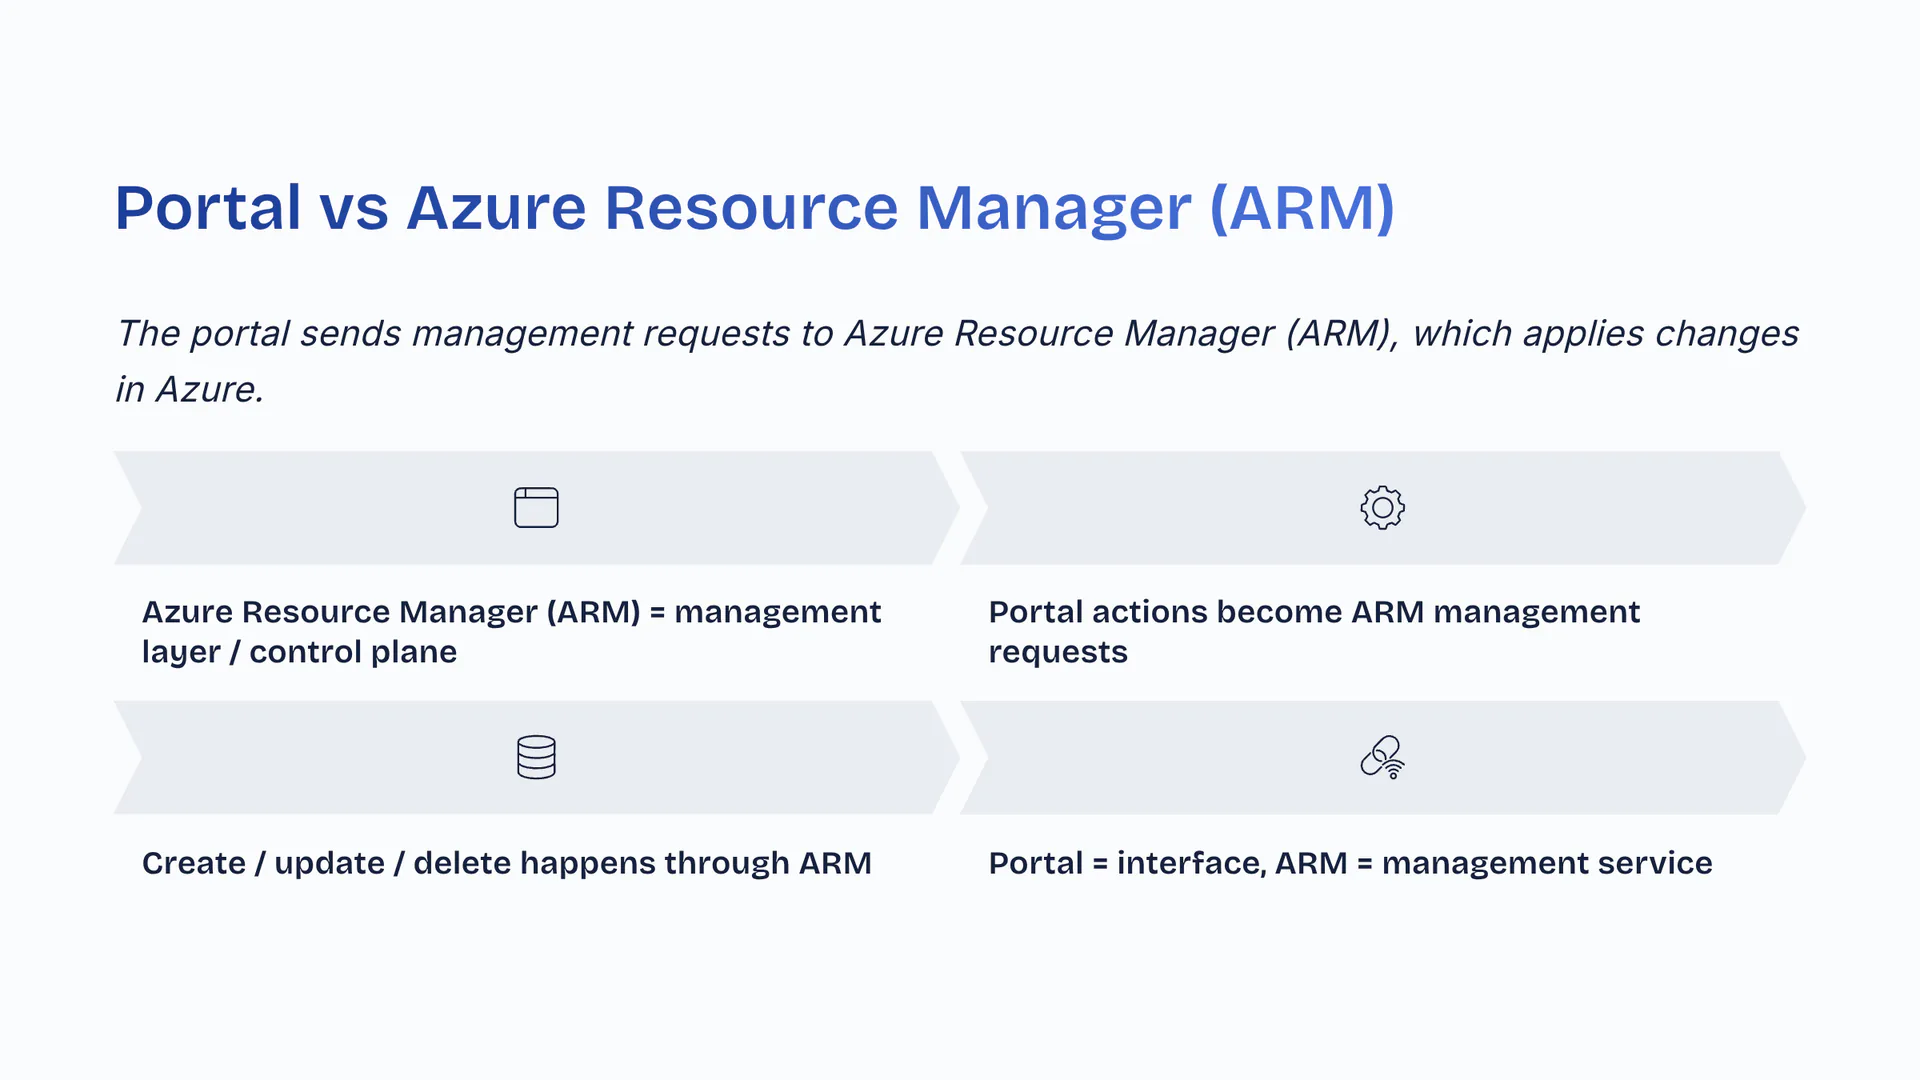Click right pointed tip of browser-icon banner
This screenshot has width=1920, height=1080.
(948, 508)
